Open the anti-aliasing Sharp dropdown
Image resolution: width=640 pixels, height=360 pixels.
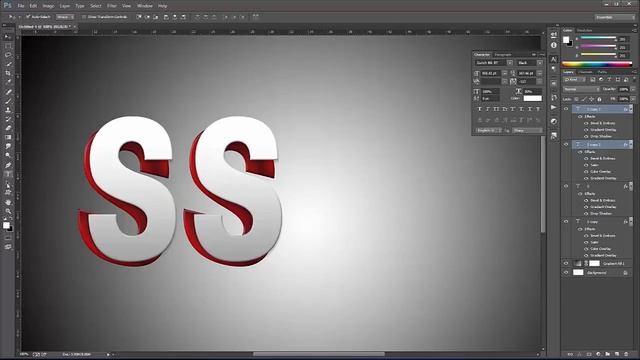tap(528, 130)
